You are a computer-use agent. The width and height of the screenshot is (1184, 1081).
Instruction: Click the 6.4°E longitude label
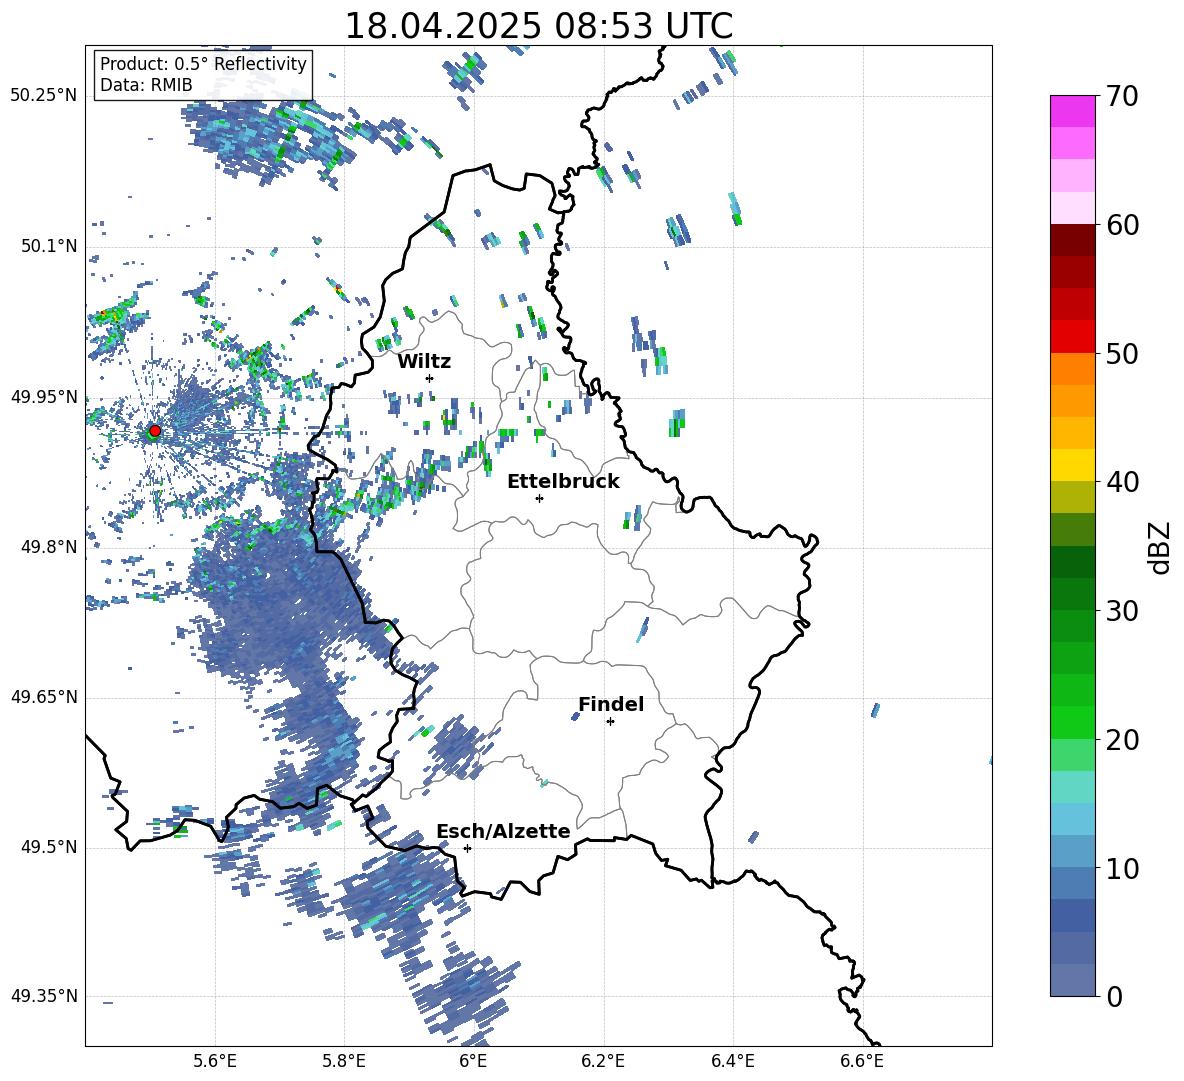[732, 1061]
